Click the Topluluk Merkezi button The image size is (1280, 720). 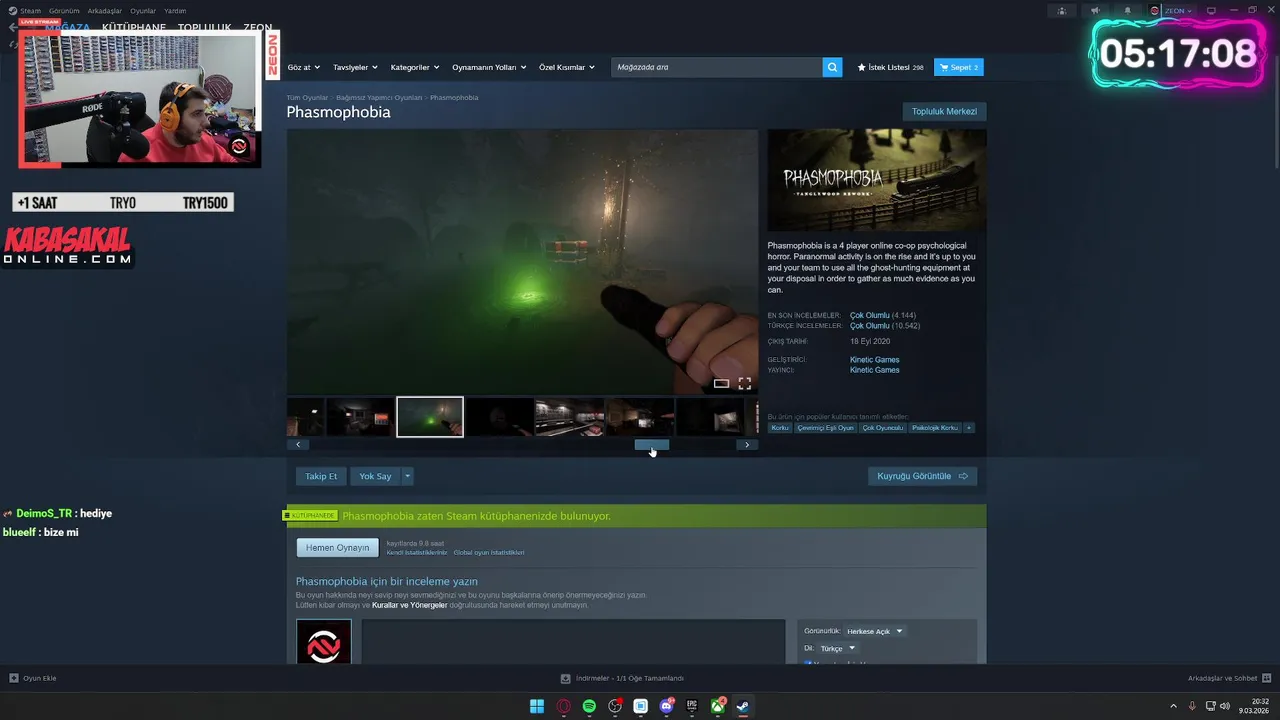(944, 111)
